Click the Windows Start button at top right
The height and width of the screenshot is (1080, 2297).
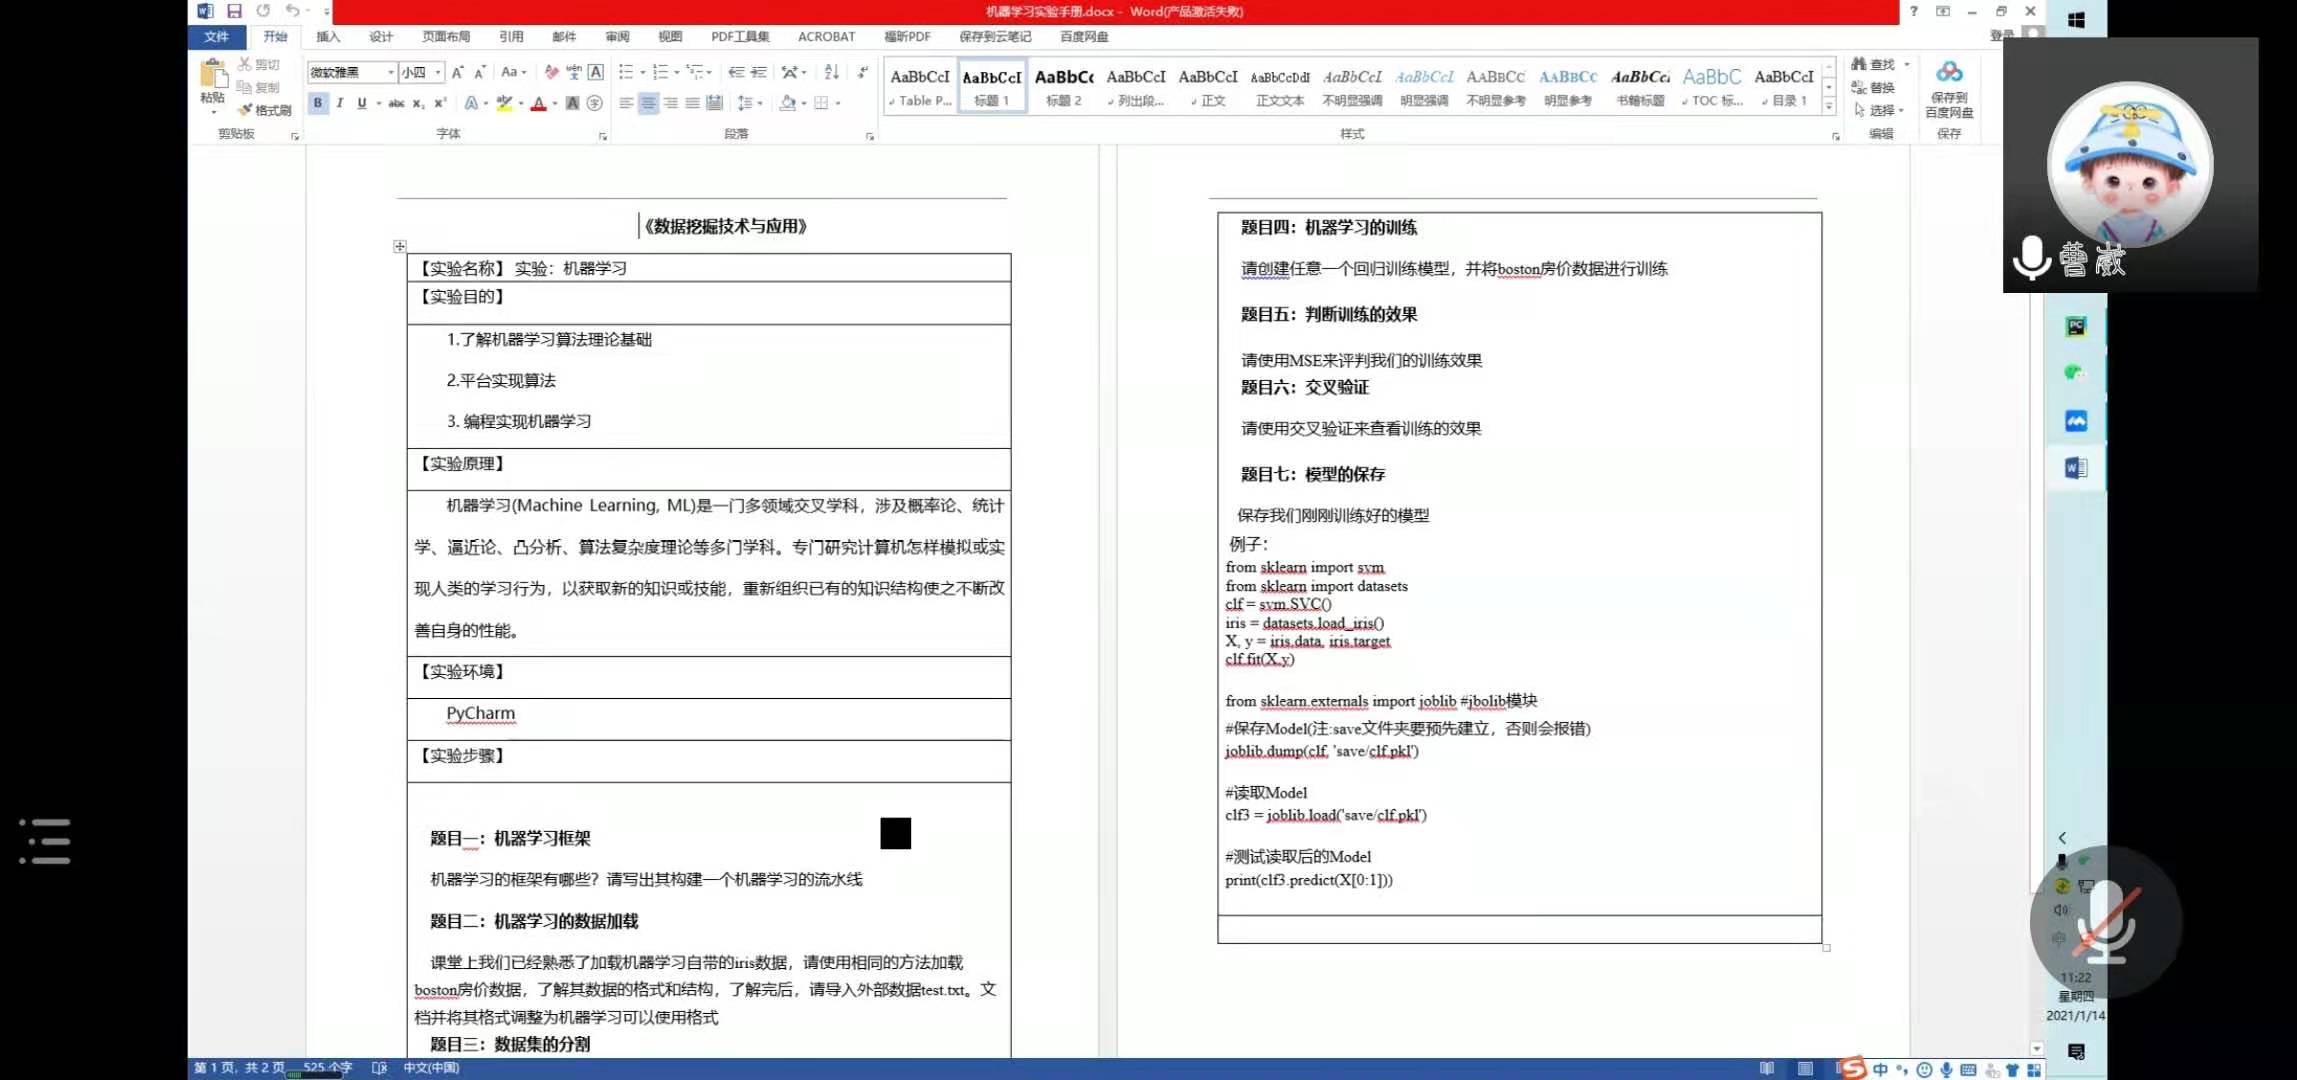coord(2076,19)
